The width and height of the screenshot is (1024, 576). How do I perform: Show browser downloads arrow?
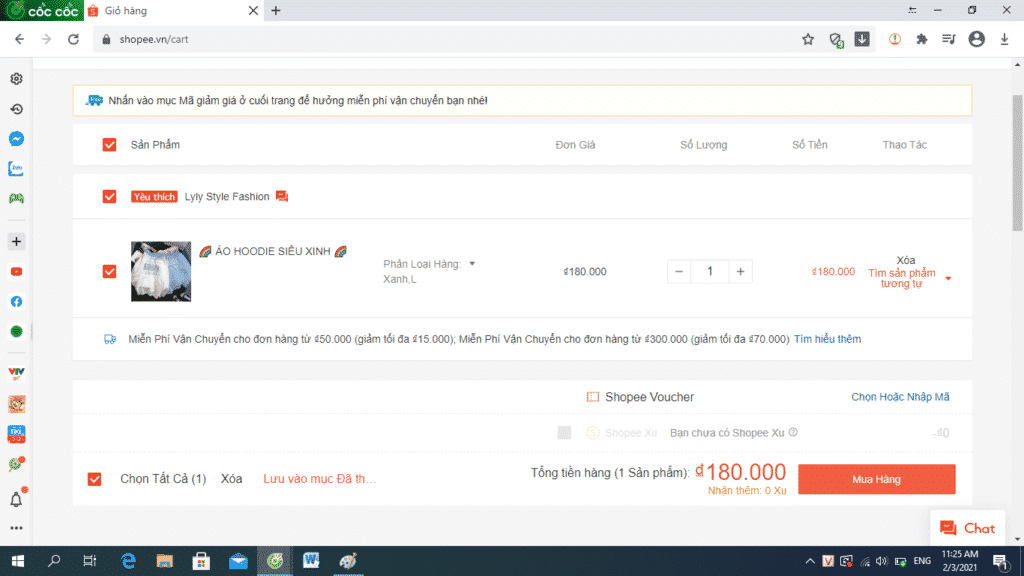[1004, 39]
